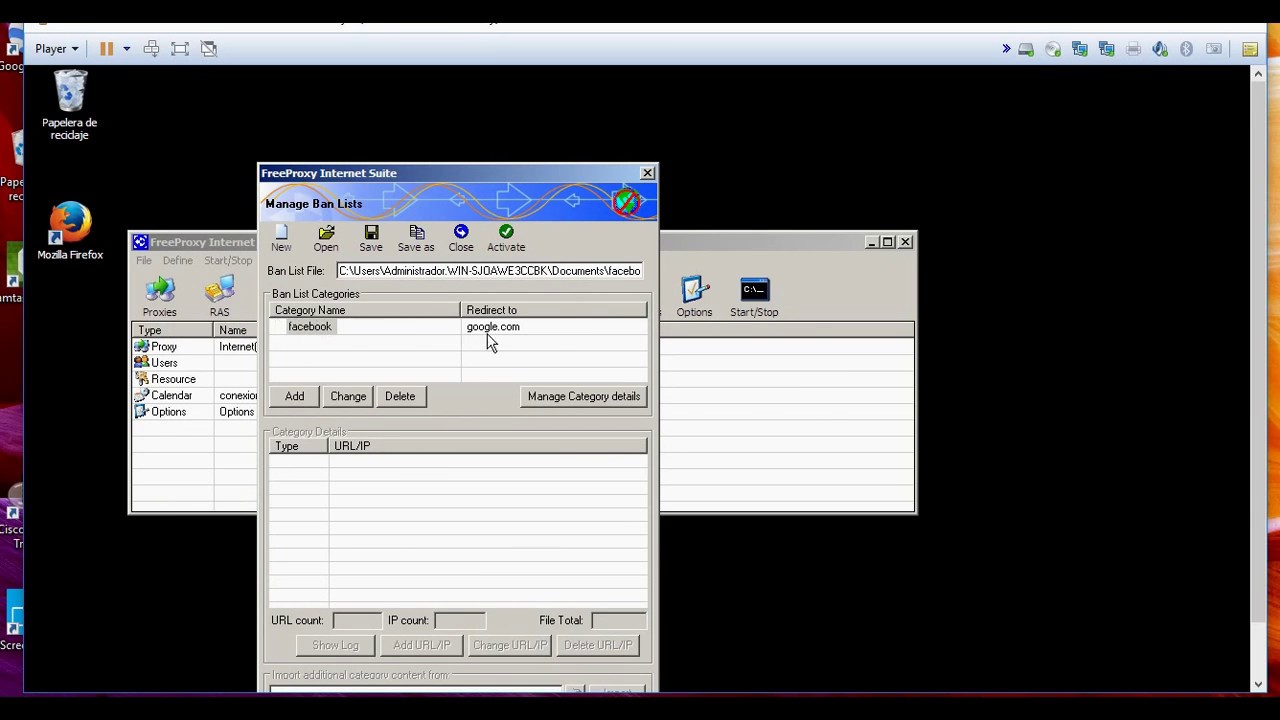This screenshot has height=720, width=1280.
Task: Click the double-chevron expand icon in Player bar
Action: (x=1006, y=49)
